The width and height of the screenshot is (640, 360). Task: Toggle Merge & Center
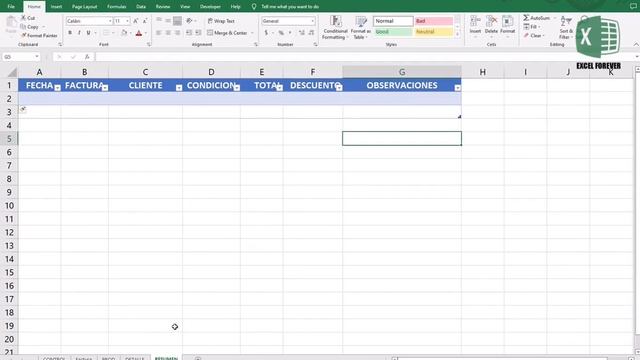pos(227,33)
